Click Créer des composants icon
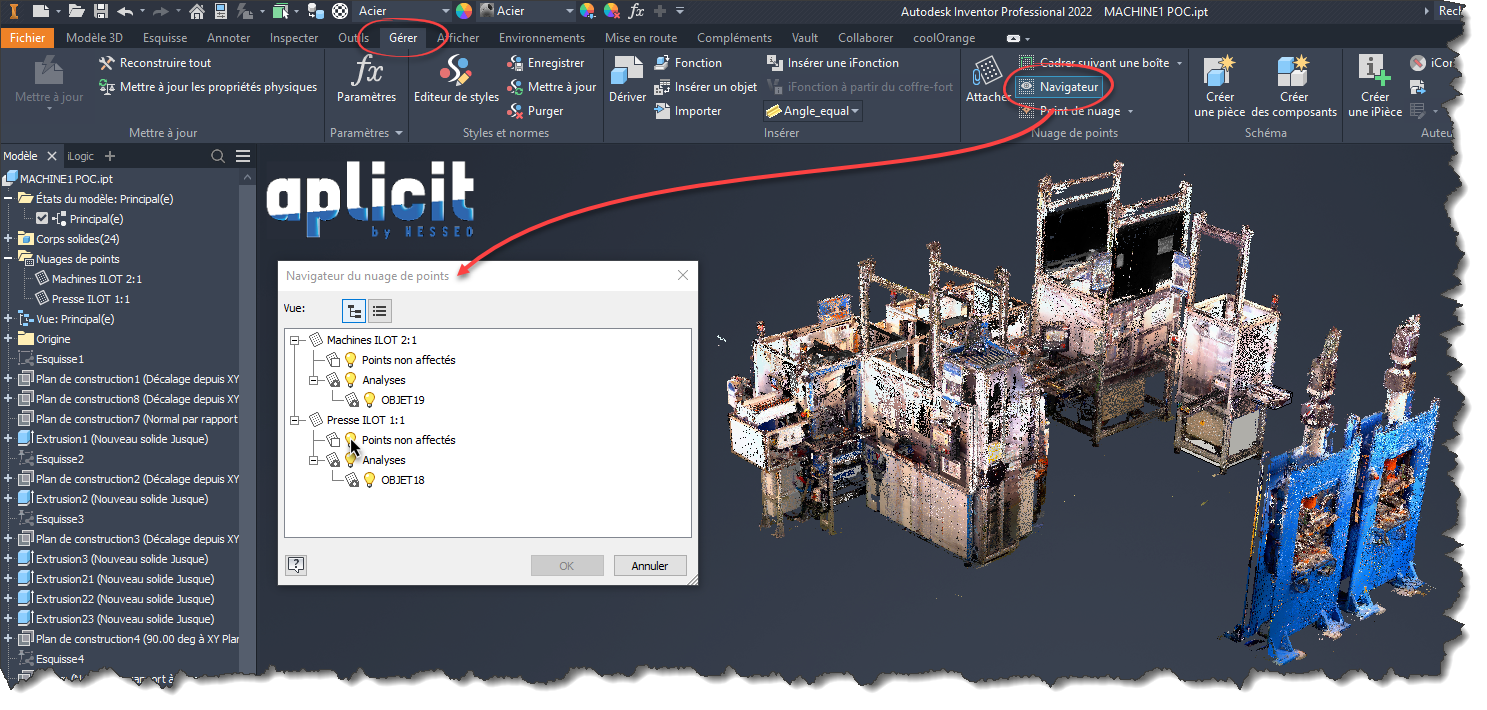Screen dimensions: 1487x710 [1293, 73]
